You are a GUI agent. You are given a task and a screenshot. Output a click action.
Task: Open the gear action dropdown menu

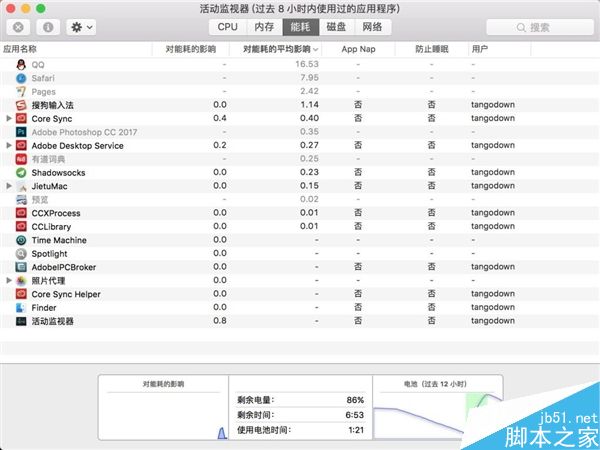click(81, 27)
